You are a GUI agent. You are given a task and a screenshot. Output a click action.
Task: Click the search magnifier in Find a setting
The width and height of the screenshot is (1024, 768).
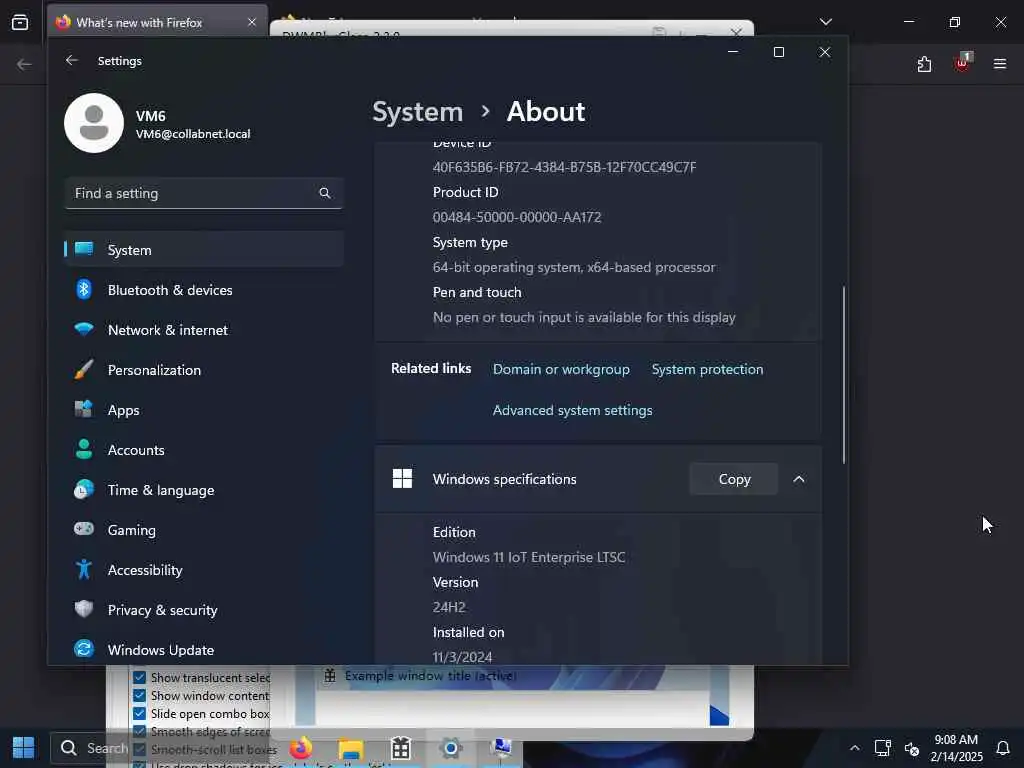[x=325, y=193]
